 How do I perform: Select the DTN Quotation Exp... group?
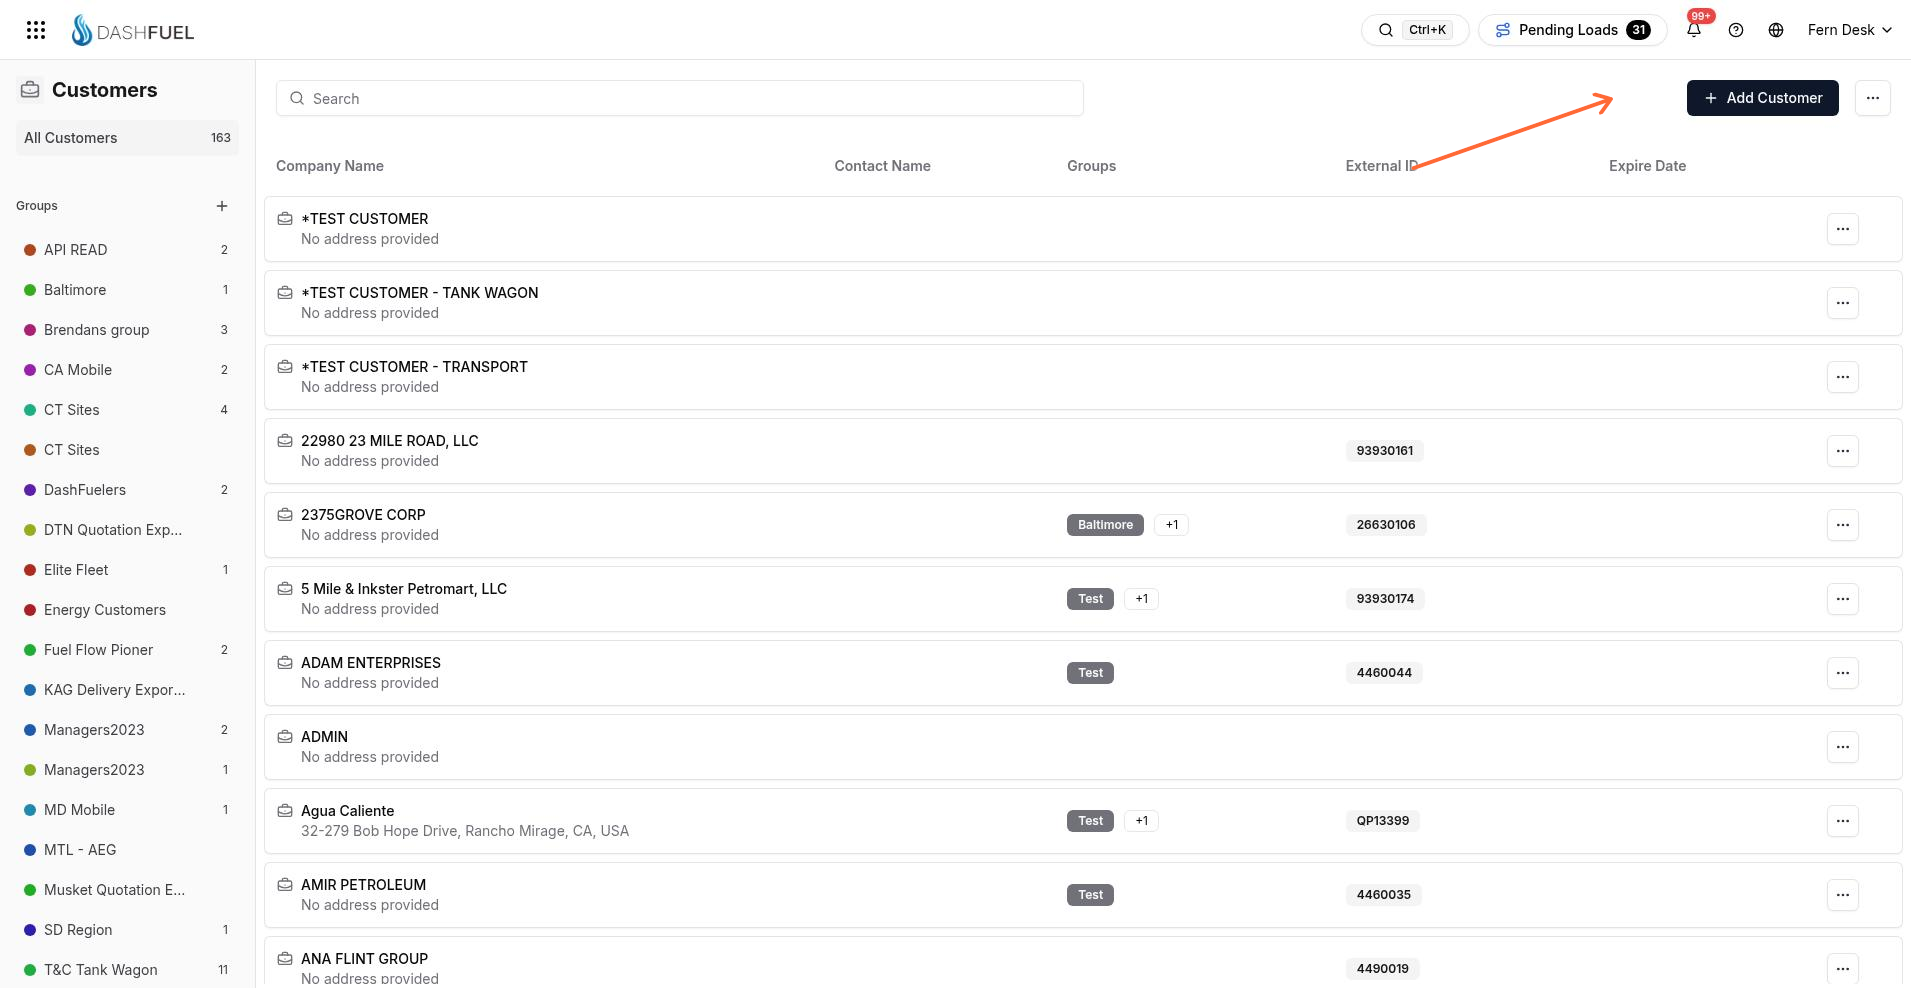[x=127, y=530]
